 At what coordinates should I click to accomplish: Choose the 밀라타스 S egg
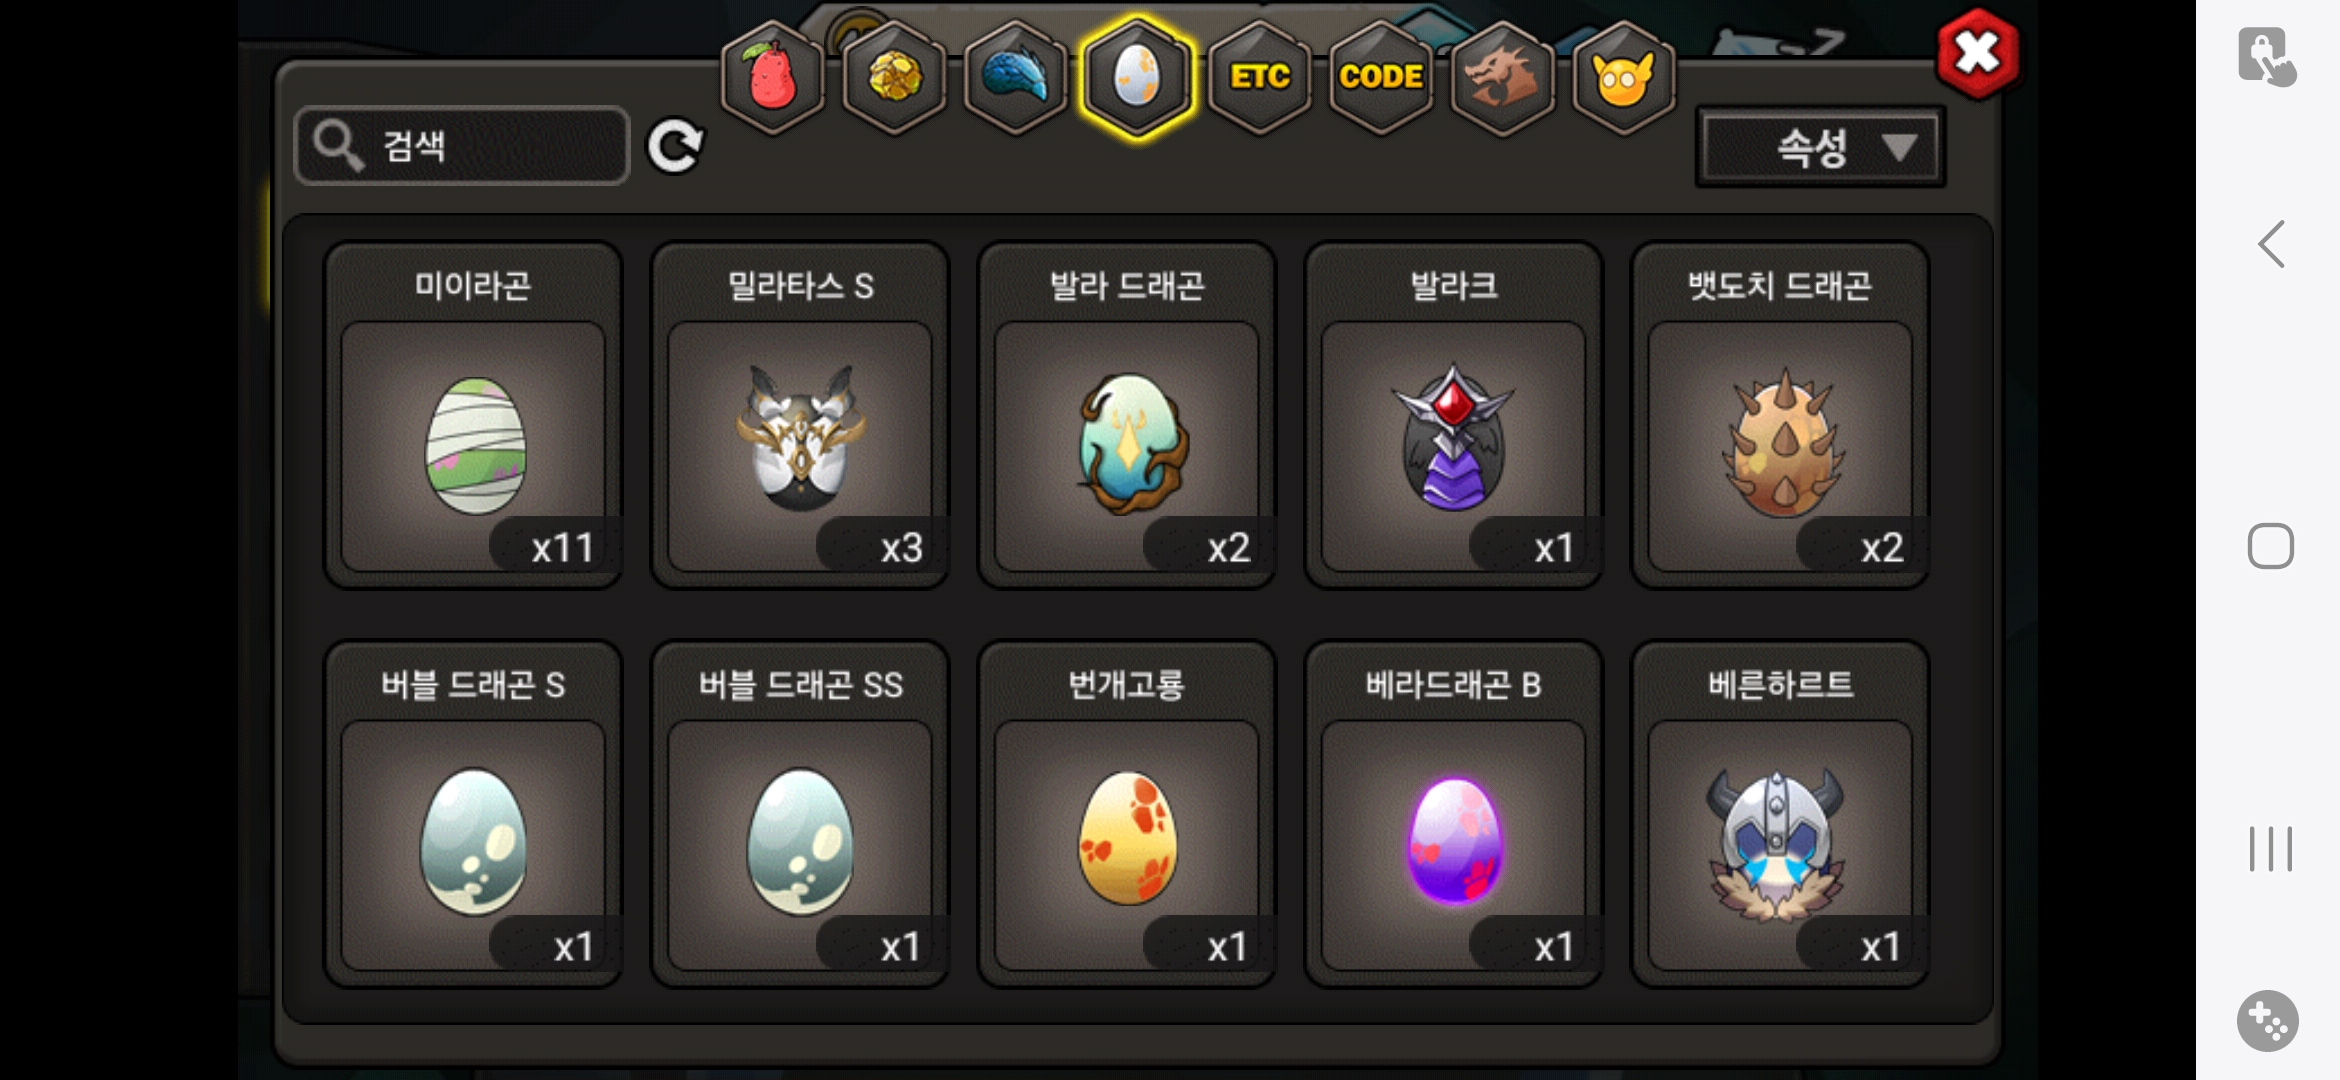coord(800,415)
